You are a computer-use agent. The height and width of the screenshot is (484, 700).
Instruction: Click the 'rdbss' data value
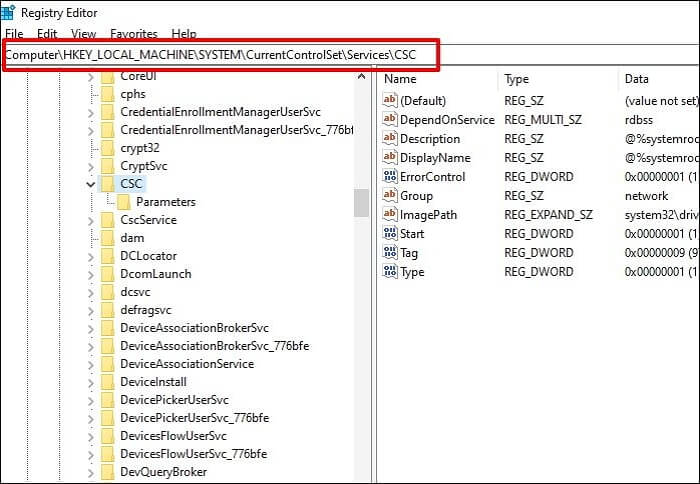coord(638,120)
